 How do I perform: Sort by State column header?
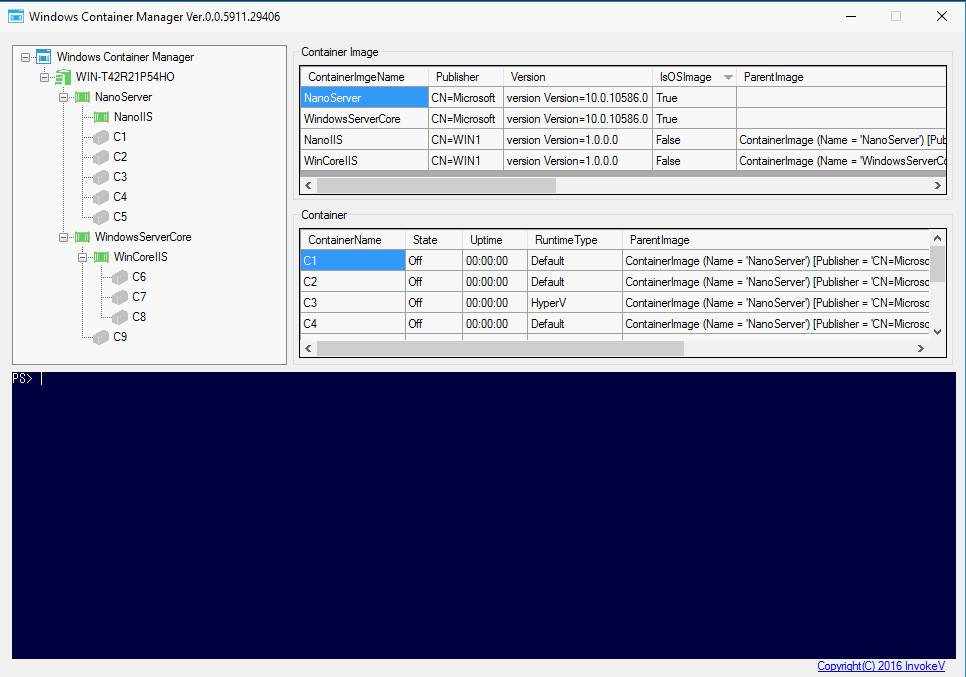pos(434,240)
